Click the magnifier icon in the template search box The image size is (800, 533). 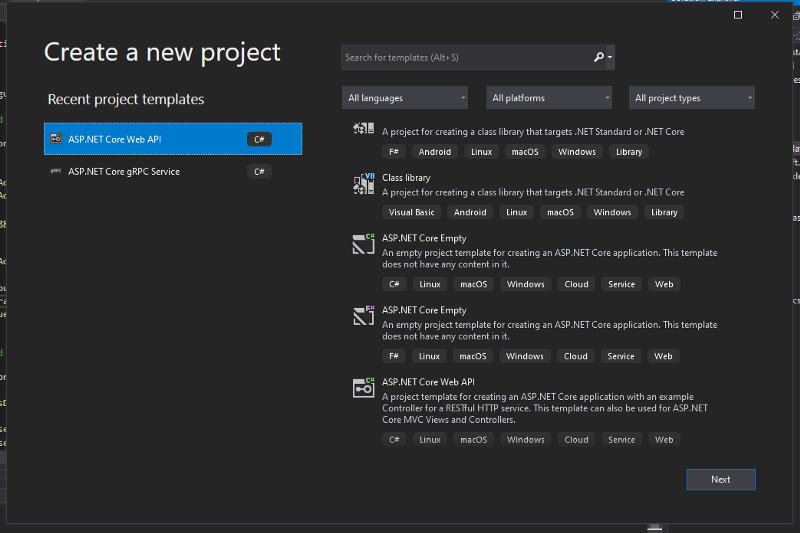598,58
